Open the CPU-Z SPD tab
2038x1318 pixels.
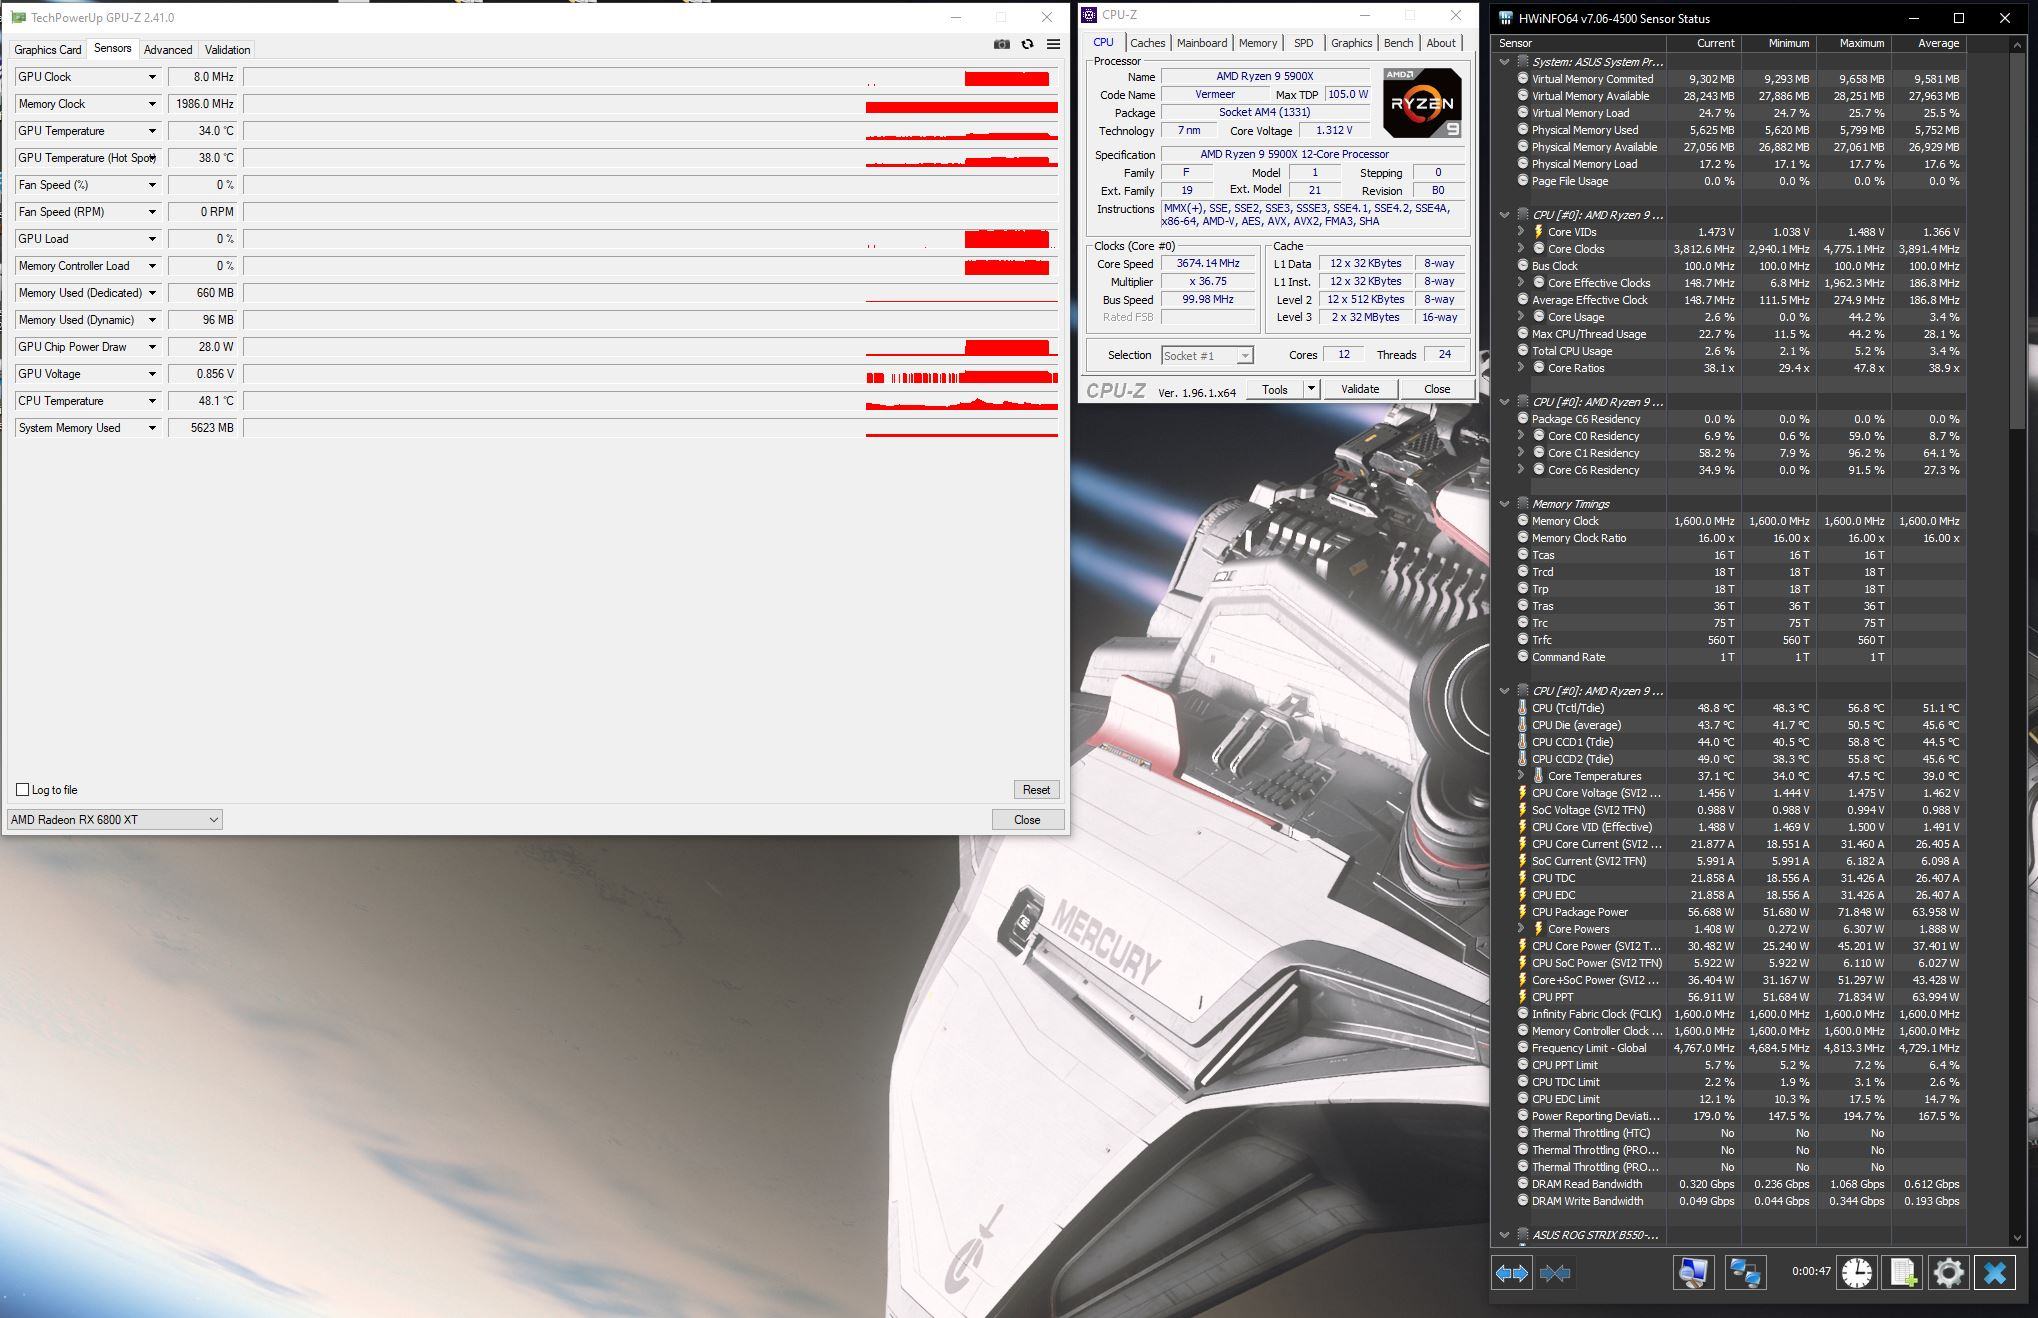(x=1303, y=43)
